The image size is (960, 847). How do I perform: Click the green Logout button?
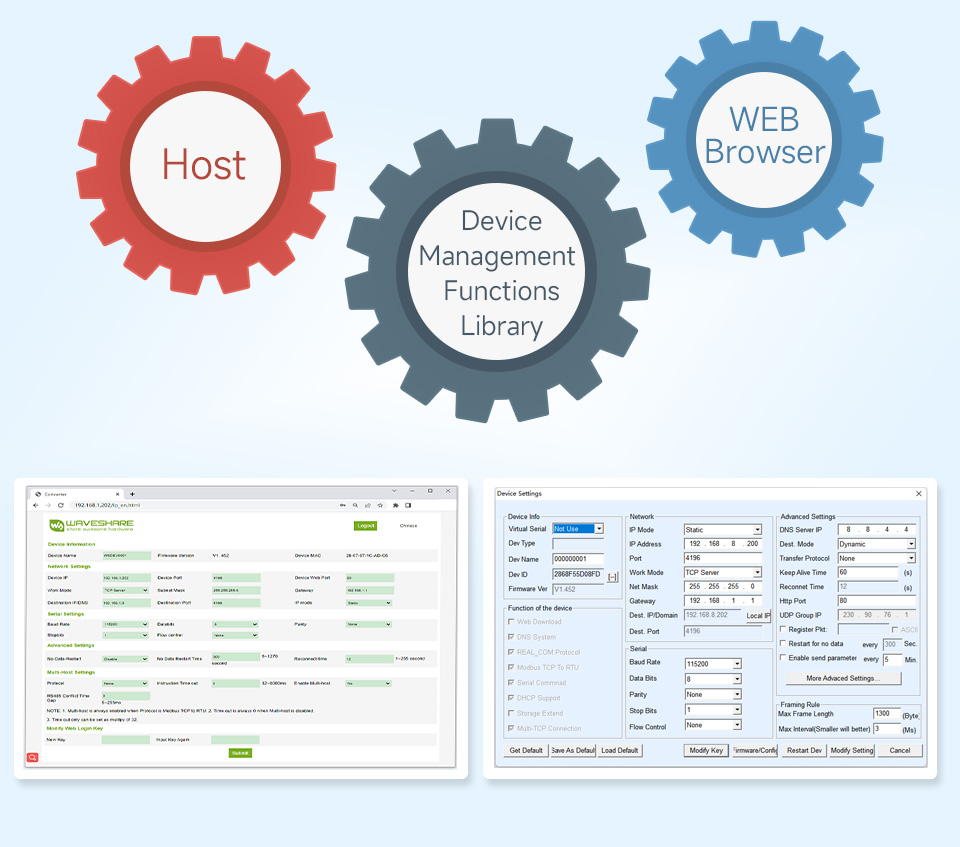click(366, 525)
